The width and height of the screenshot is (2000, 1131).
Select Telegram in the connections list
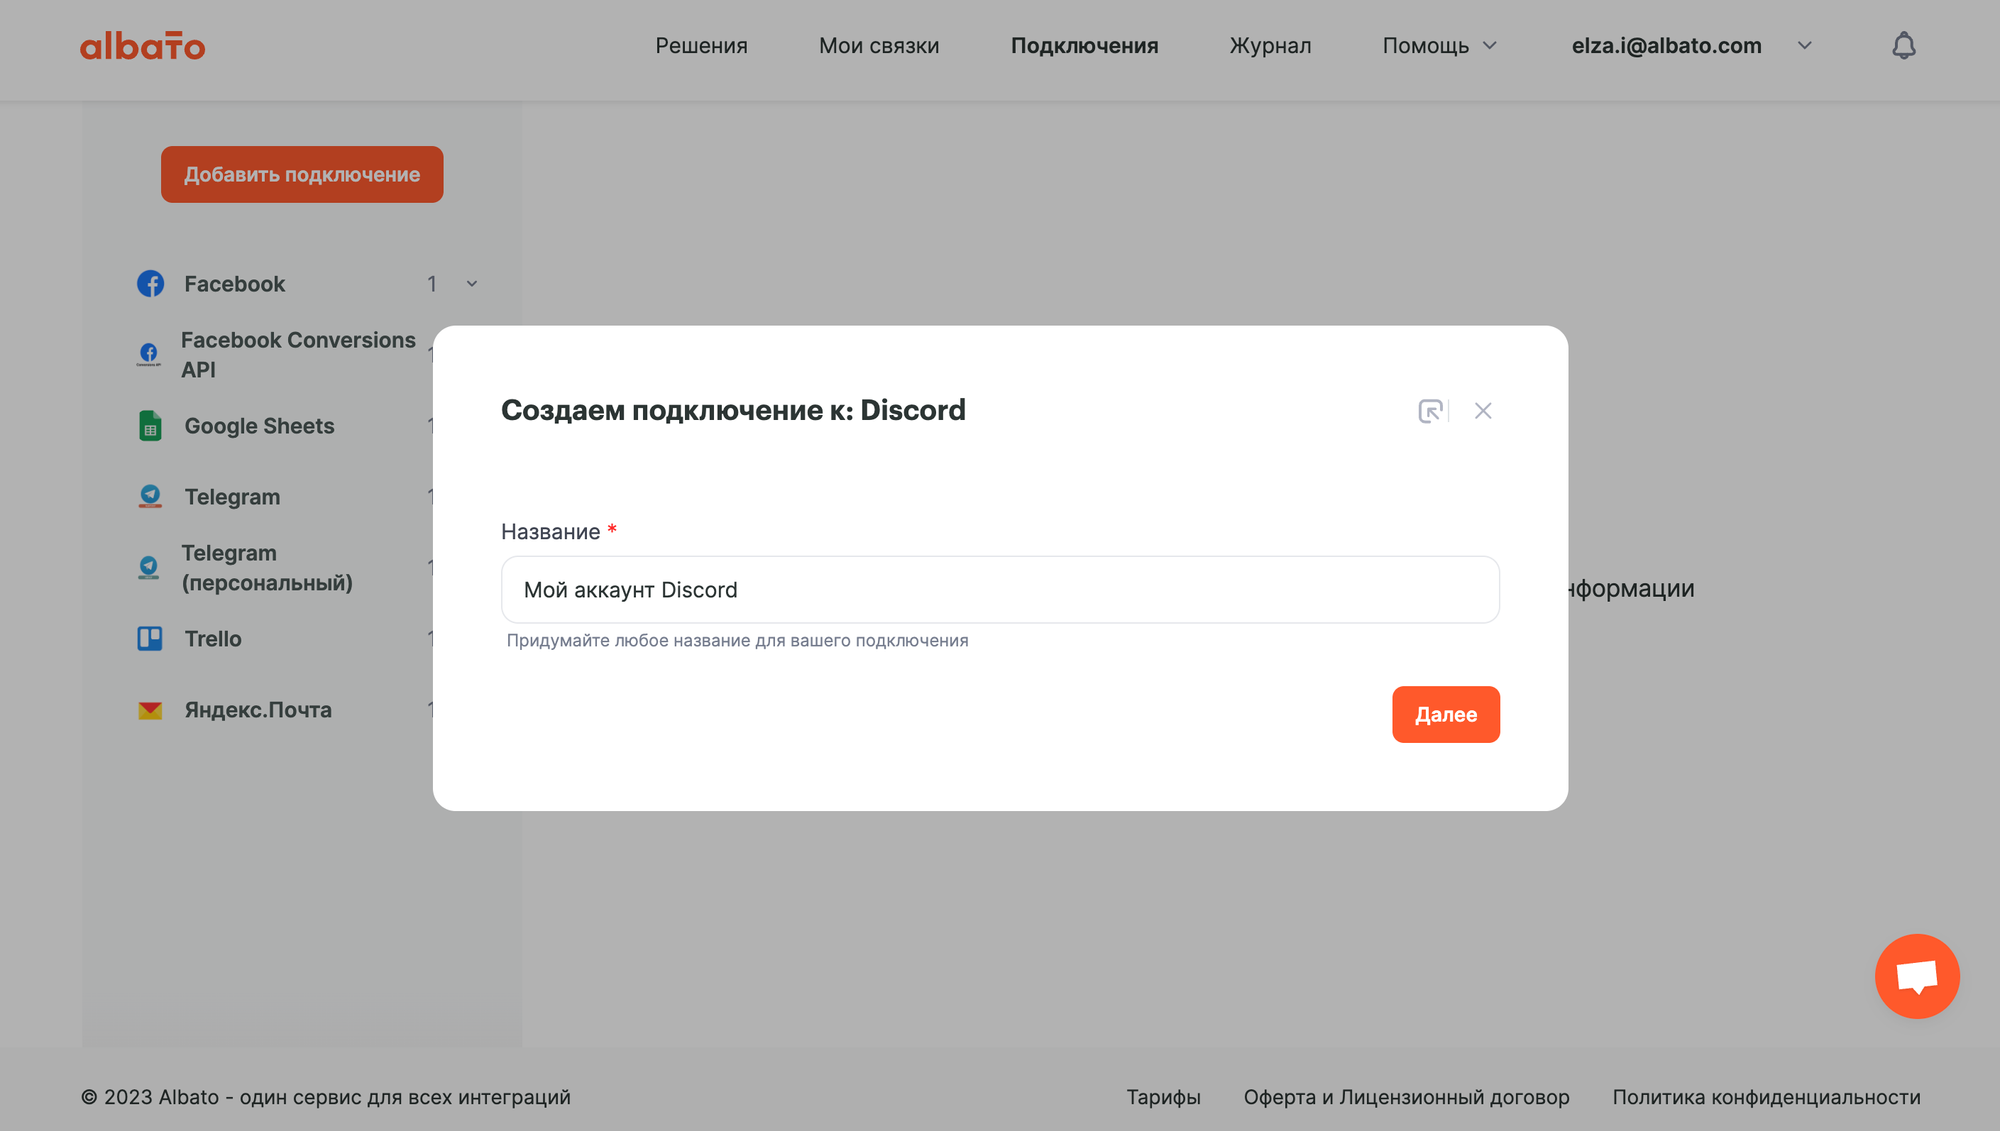click(x=232, y=497)
